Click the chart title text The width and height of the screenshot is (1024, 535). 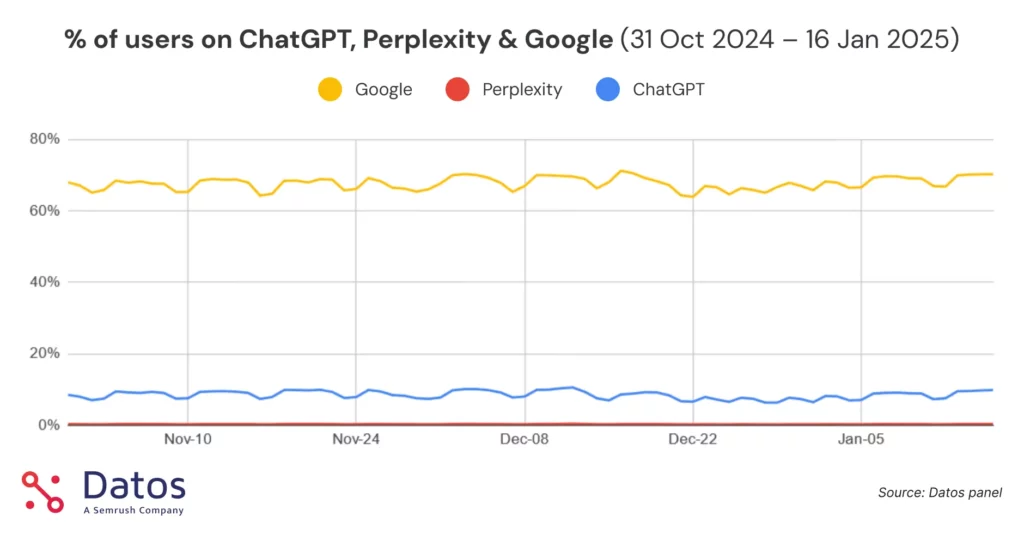tap(511, 40)
